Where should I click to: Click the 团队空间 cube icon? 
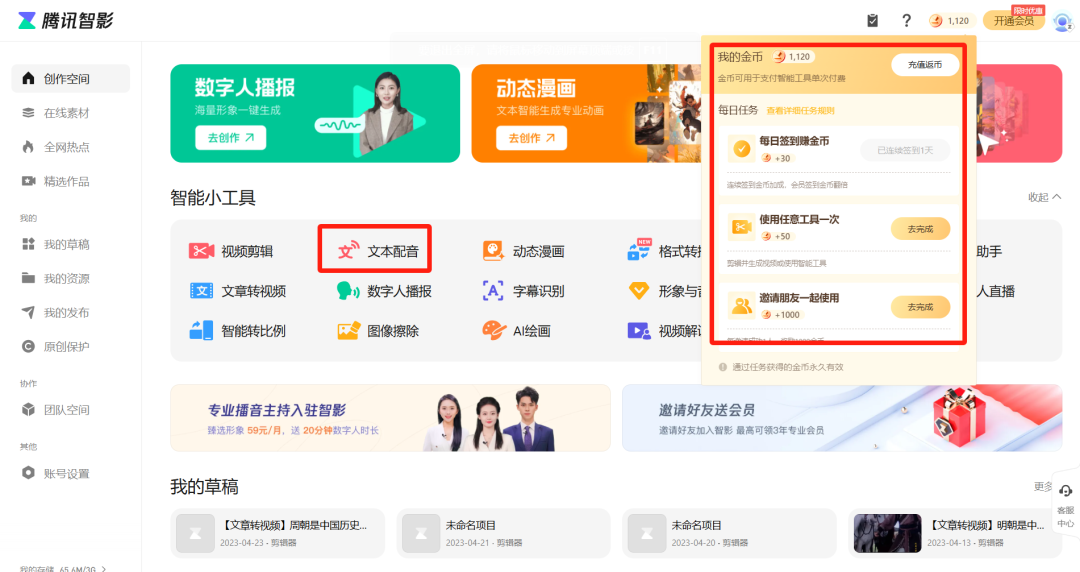click(28, 409)
